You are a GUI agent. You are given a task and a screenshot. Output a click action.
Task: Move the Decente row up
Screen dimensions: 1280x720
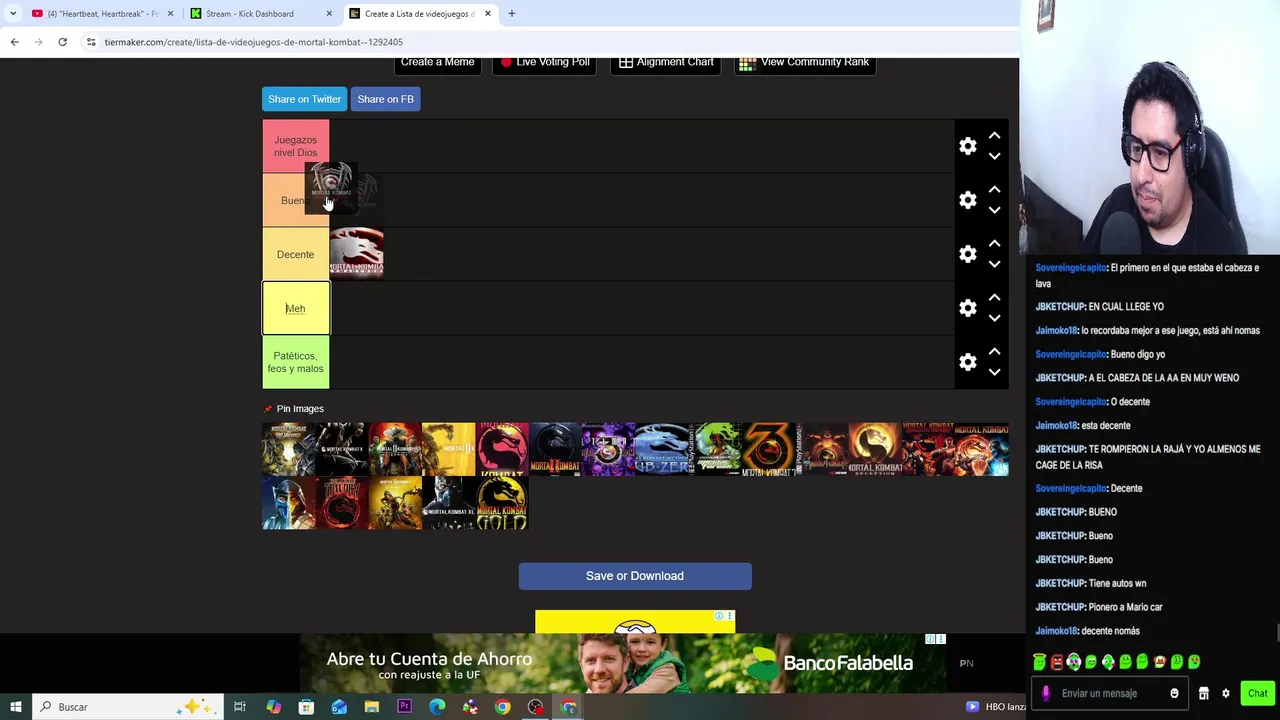tap(994, 243)
